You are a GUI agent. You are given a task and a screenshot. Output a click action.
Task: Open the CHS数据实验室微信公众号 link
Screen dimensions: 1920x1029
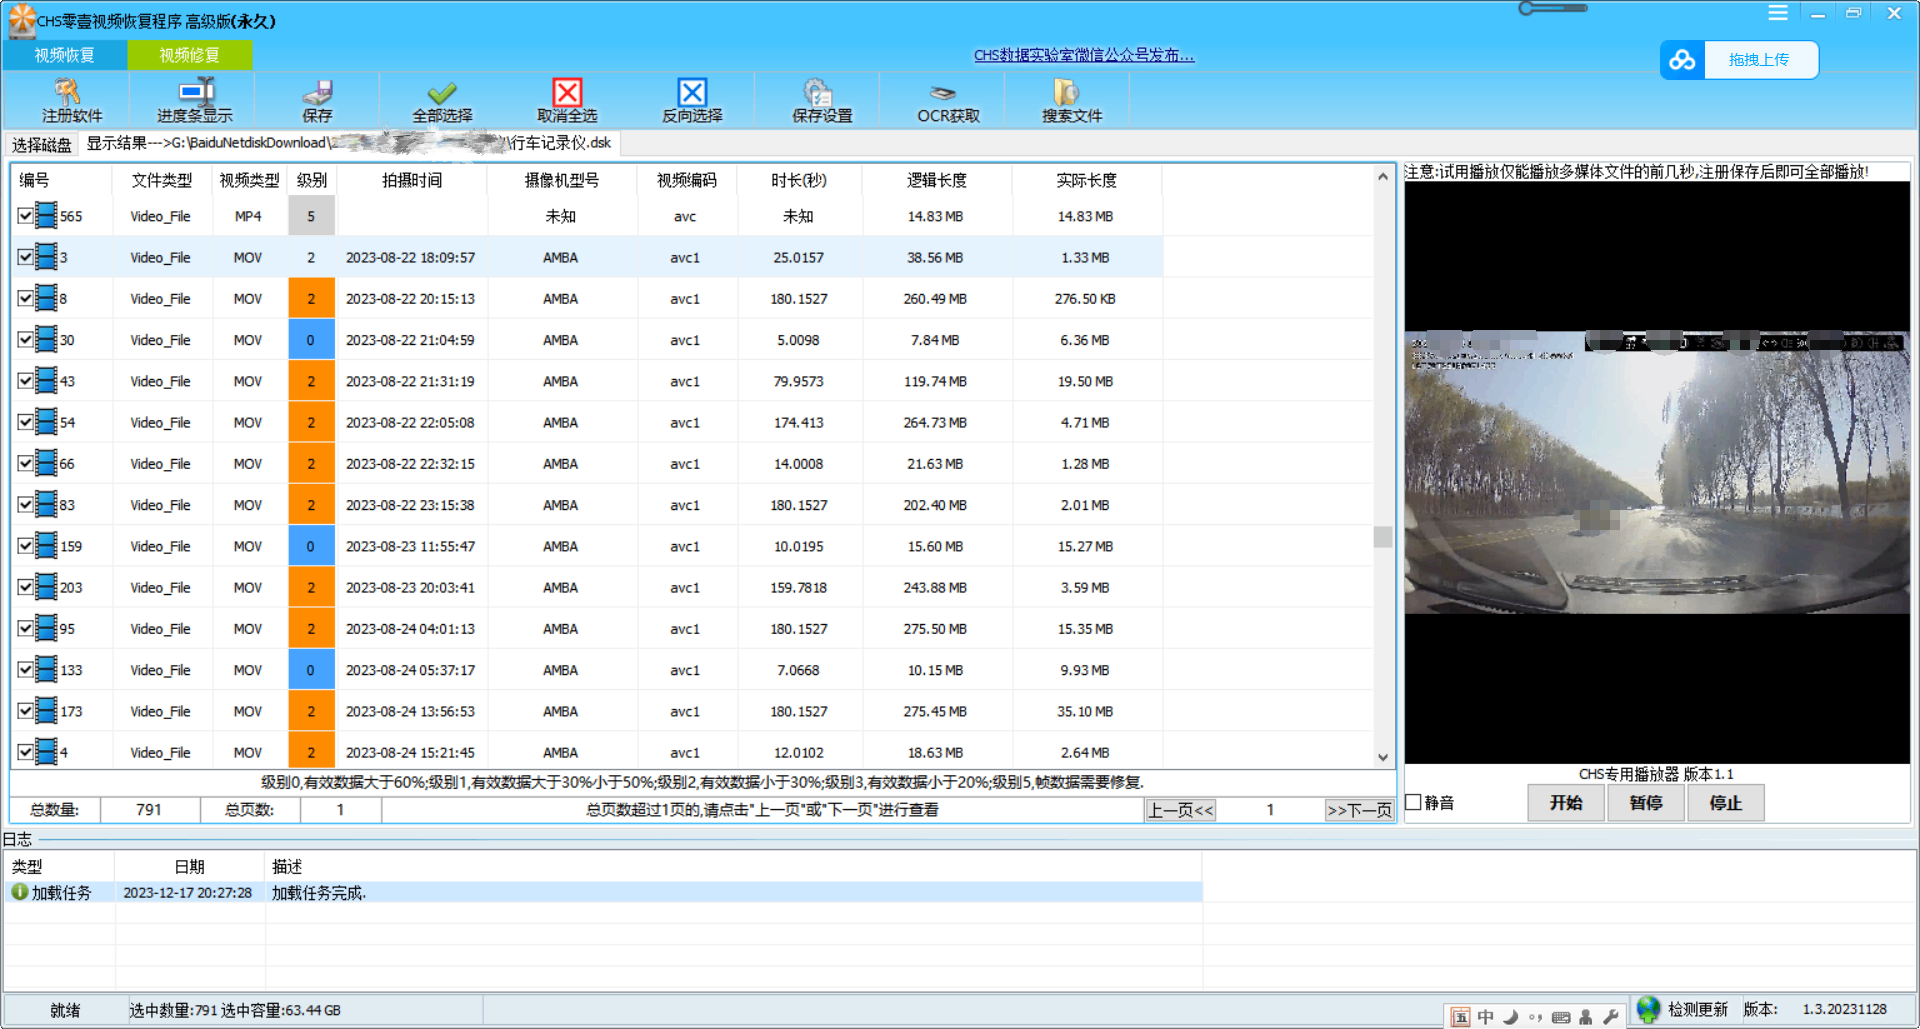1084,55
